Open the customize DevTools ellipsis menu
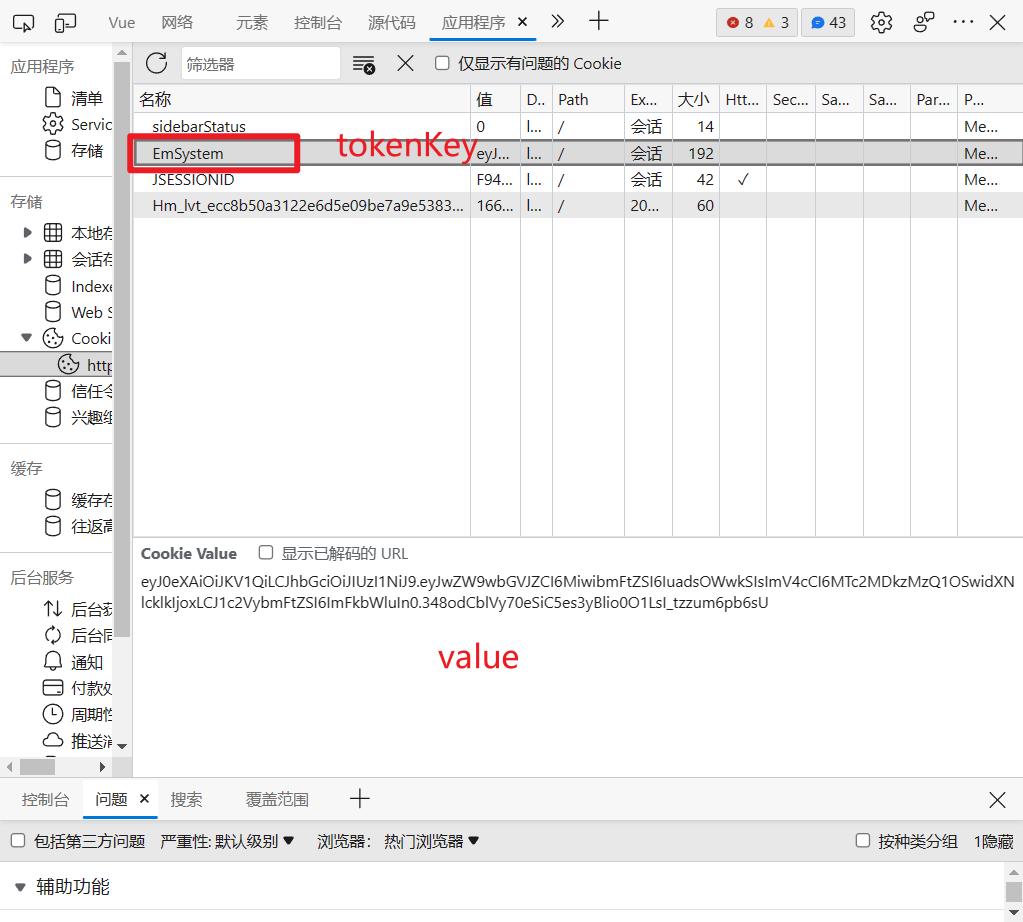Screen dimensions: 1023x922 click(963, 23)
